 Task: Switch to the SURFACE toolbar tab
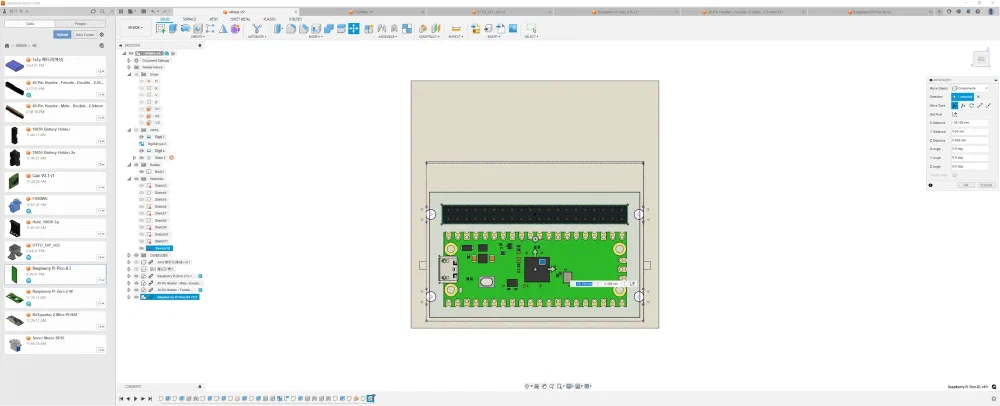pyautogui.click(x=189, y=18)
